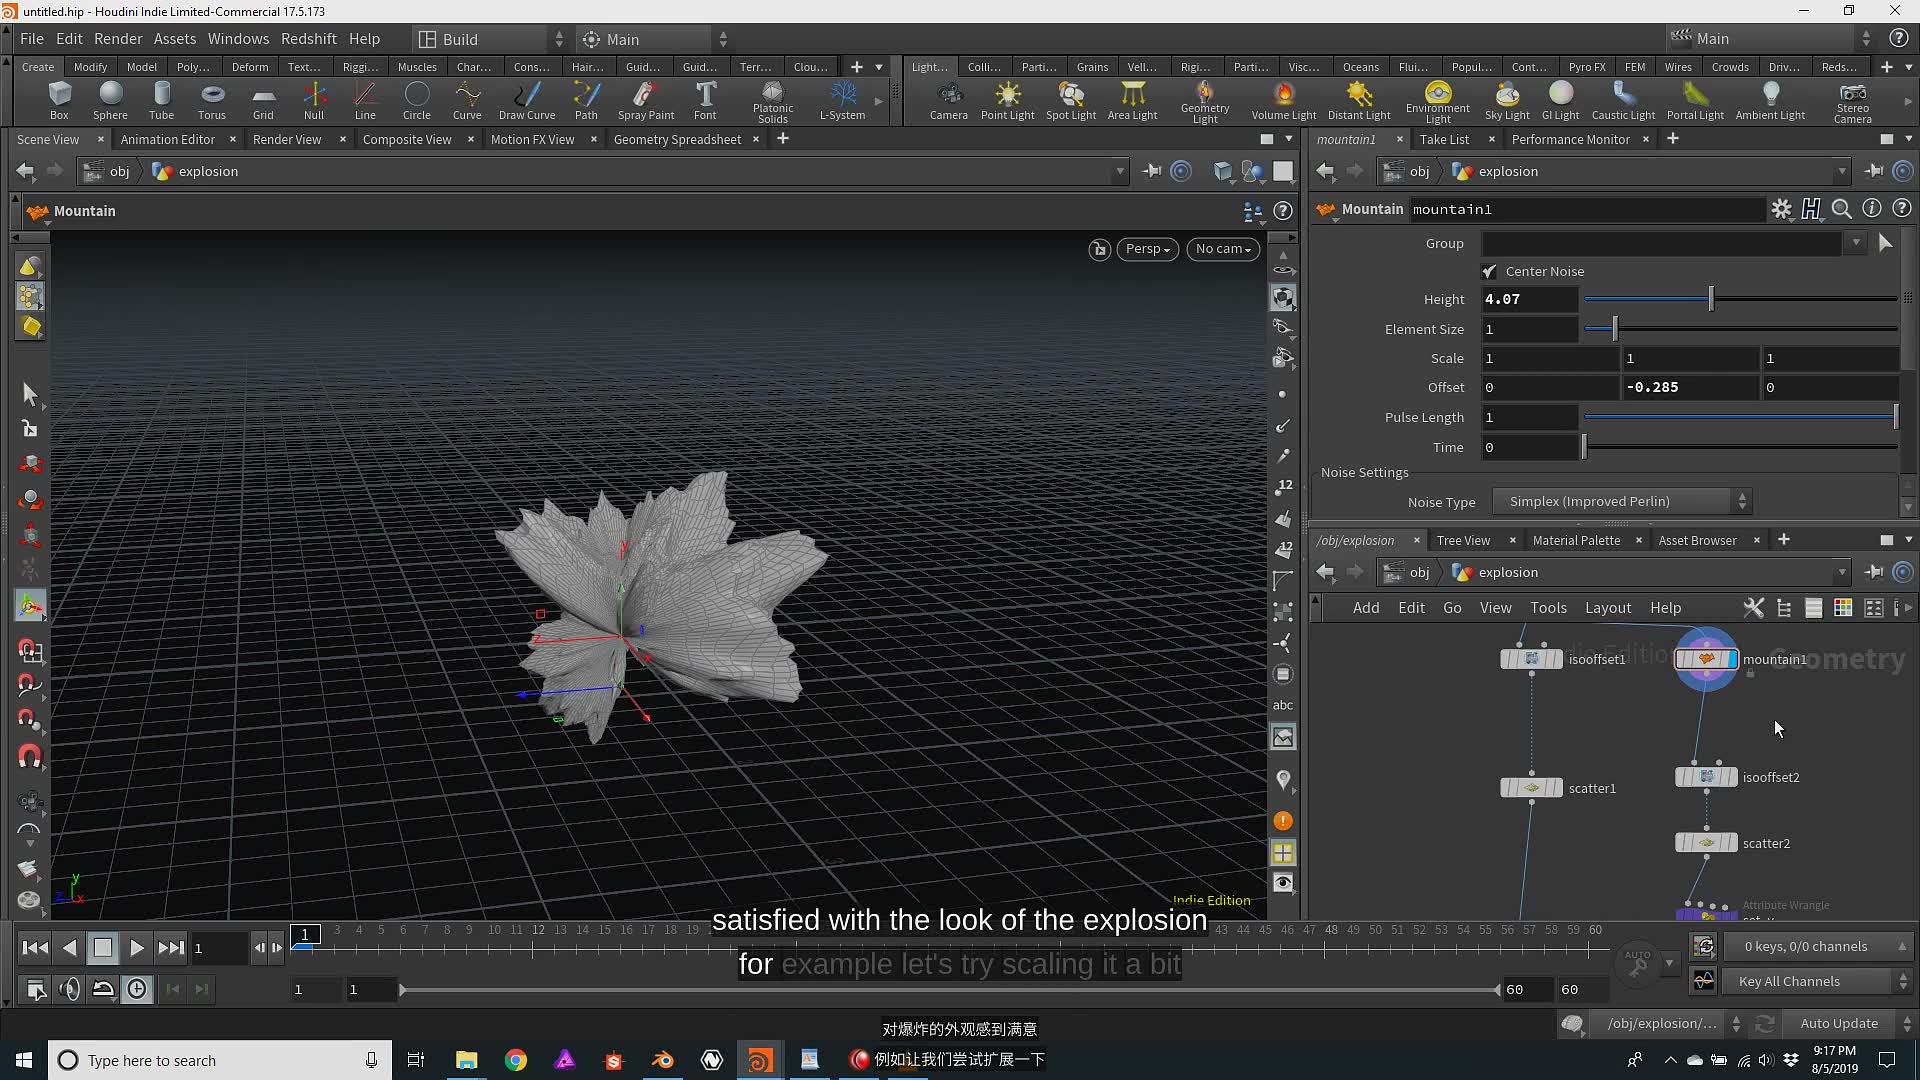Screen dimensions: 1920x1080
Task: Add a Volume Light
Action: [x=1284, y=101]
